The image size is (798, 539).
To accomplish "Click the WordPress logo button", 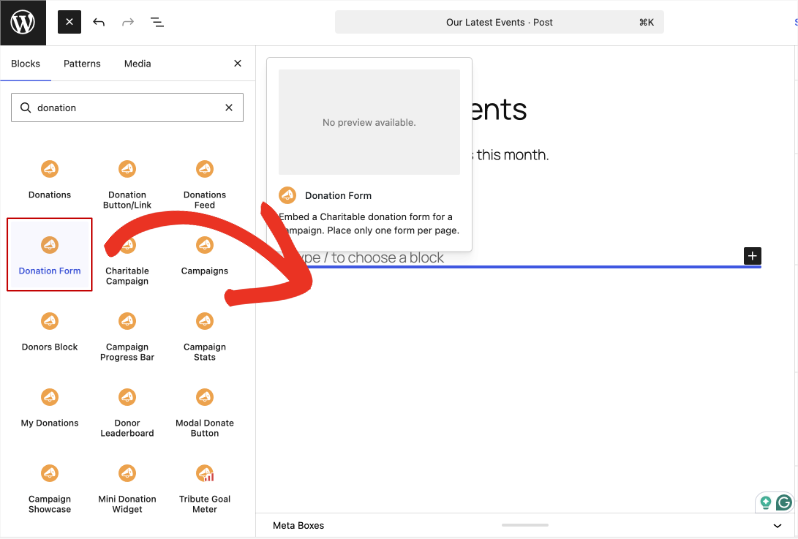I will click(x=23, y=22).
